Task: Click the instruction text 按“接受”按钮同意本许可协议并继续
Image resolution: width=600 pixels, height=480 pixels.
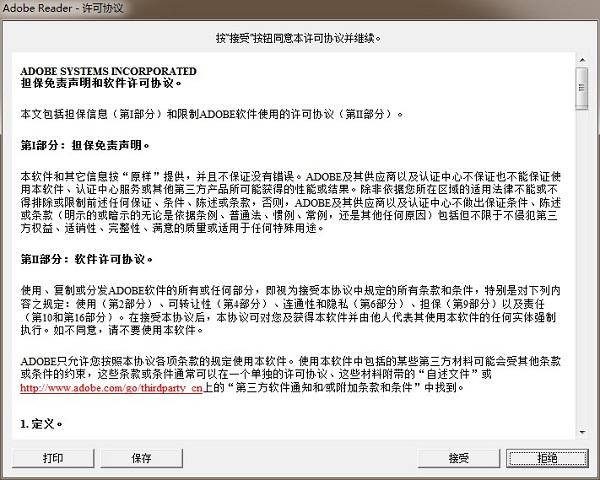Action: (298, 38)
